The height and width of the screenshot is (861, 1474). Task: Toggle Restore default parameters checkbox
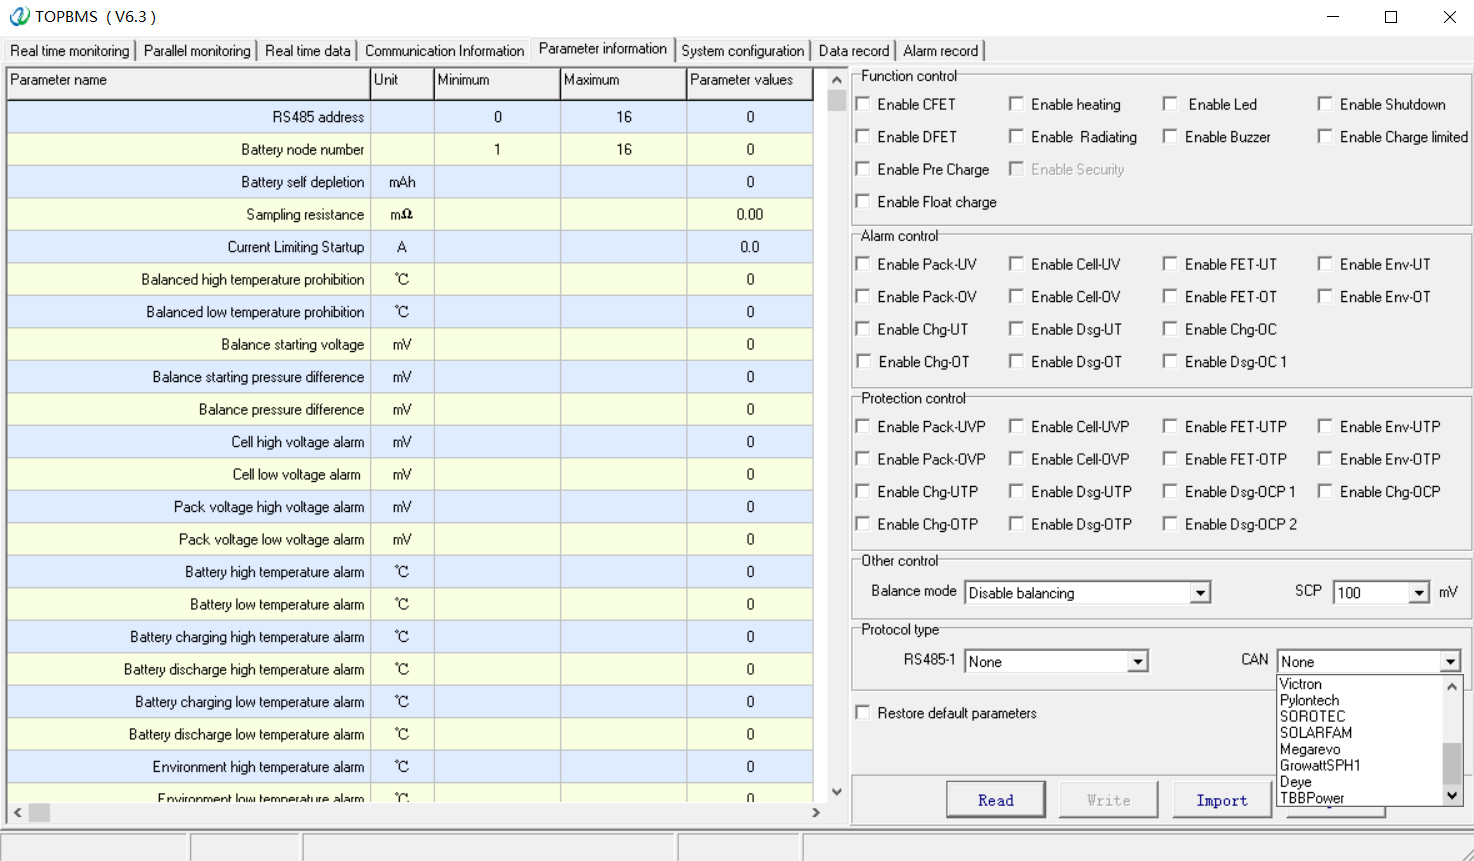click(x=863, y=713)
